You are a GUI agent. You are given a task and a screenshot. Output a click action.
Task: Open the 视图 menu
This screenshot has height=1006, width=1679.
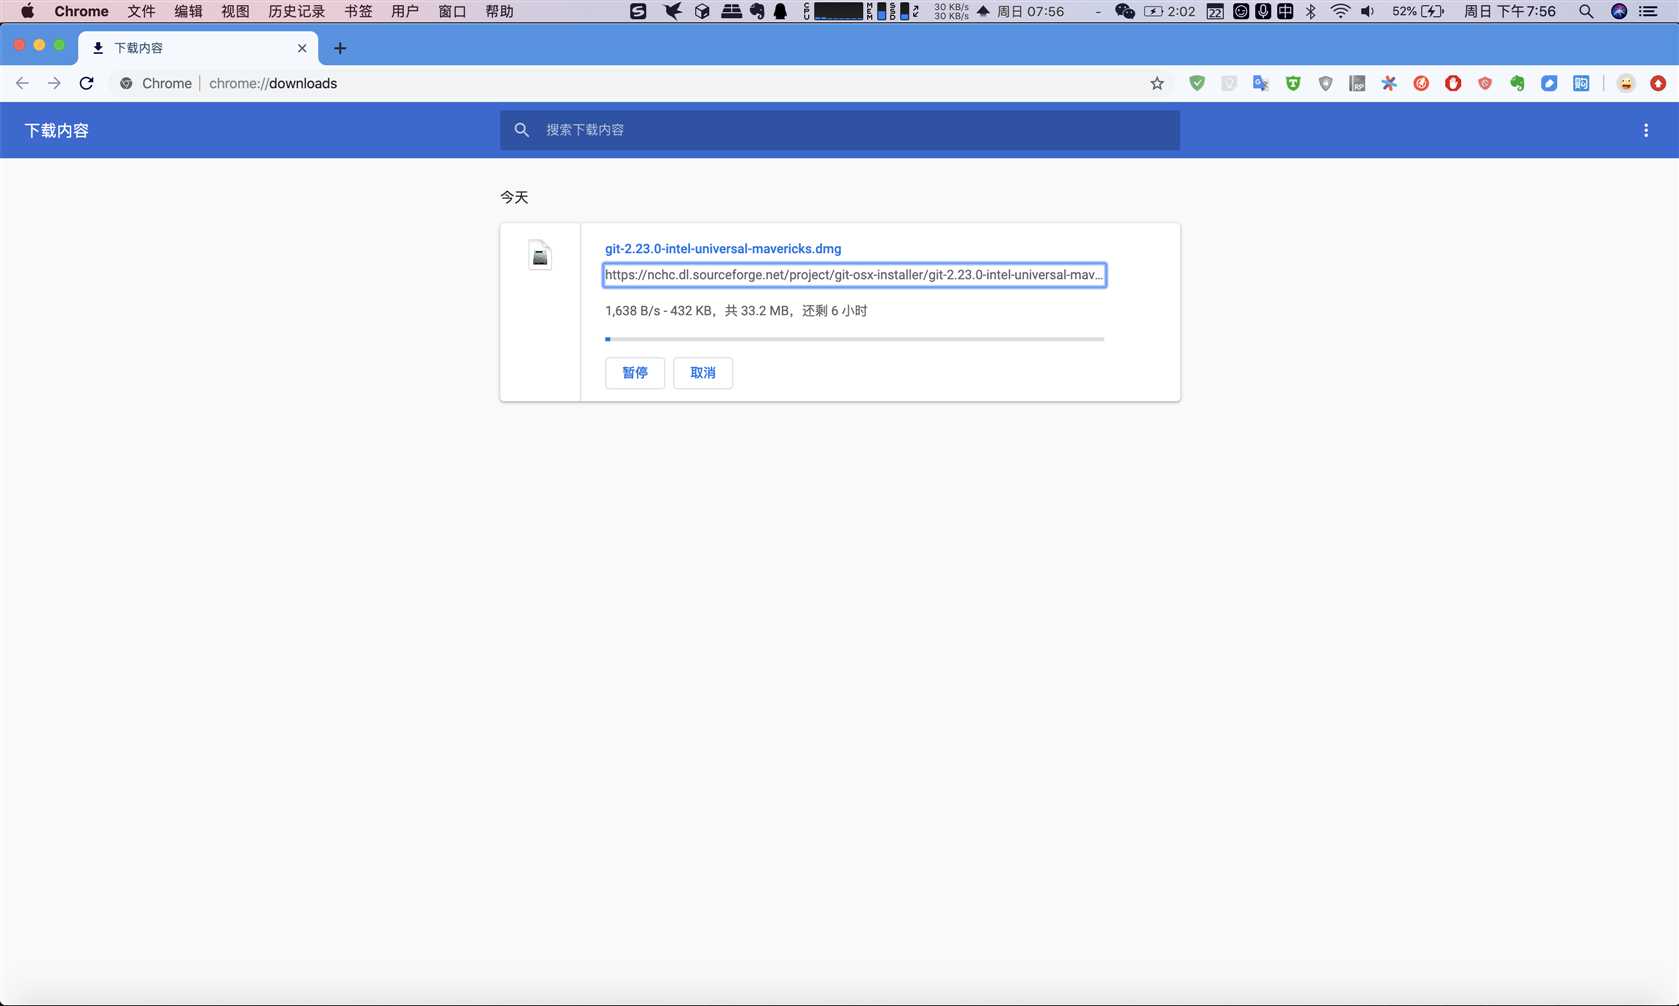tap(235, 12)
